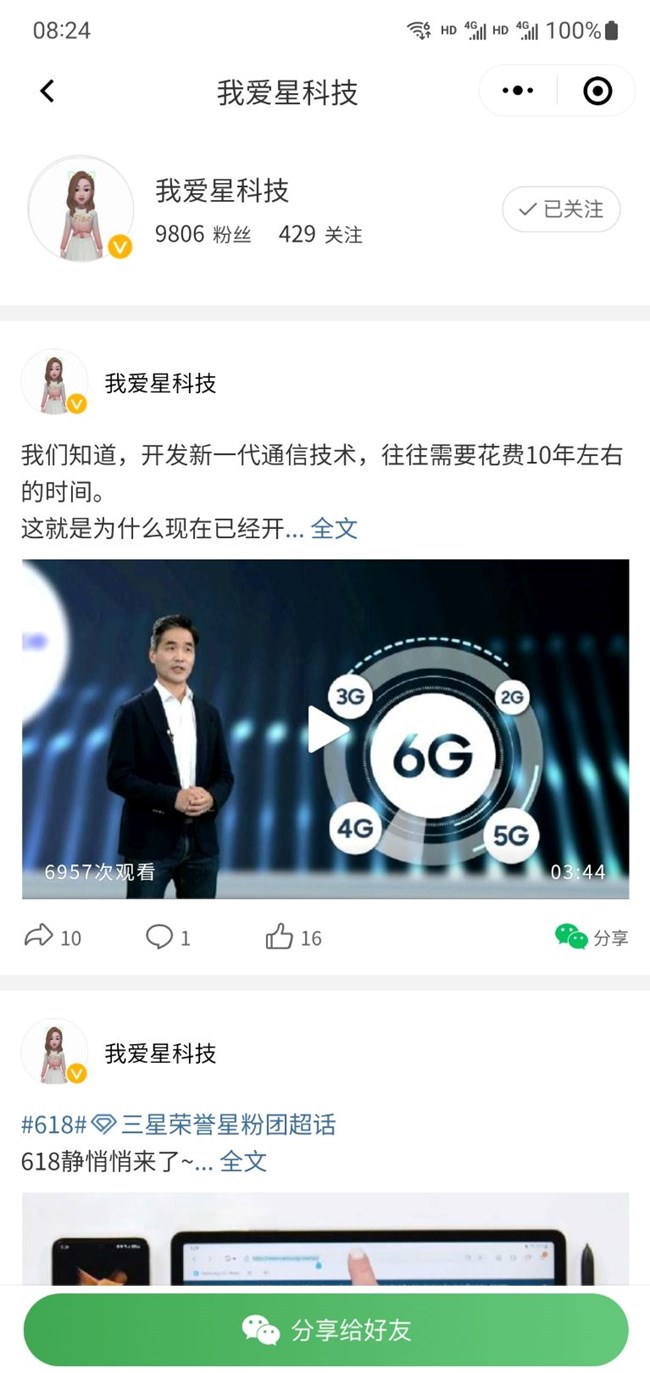The height and width of the screenshot is (1373, 650).
Task: View the 429 关注 following list
Action: 320,234
